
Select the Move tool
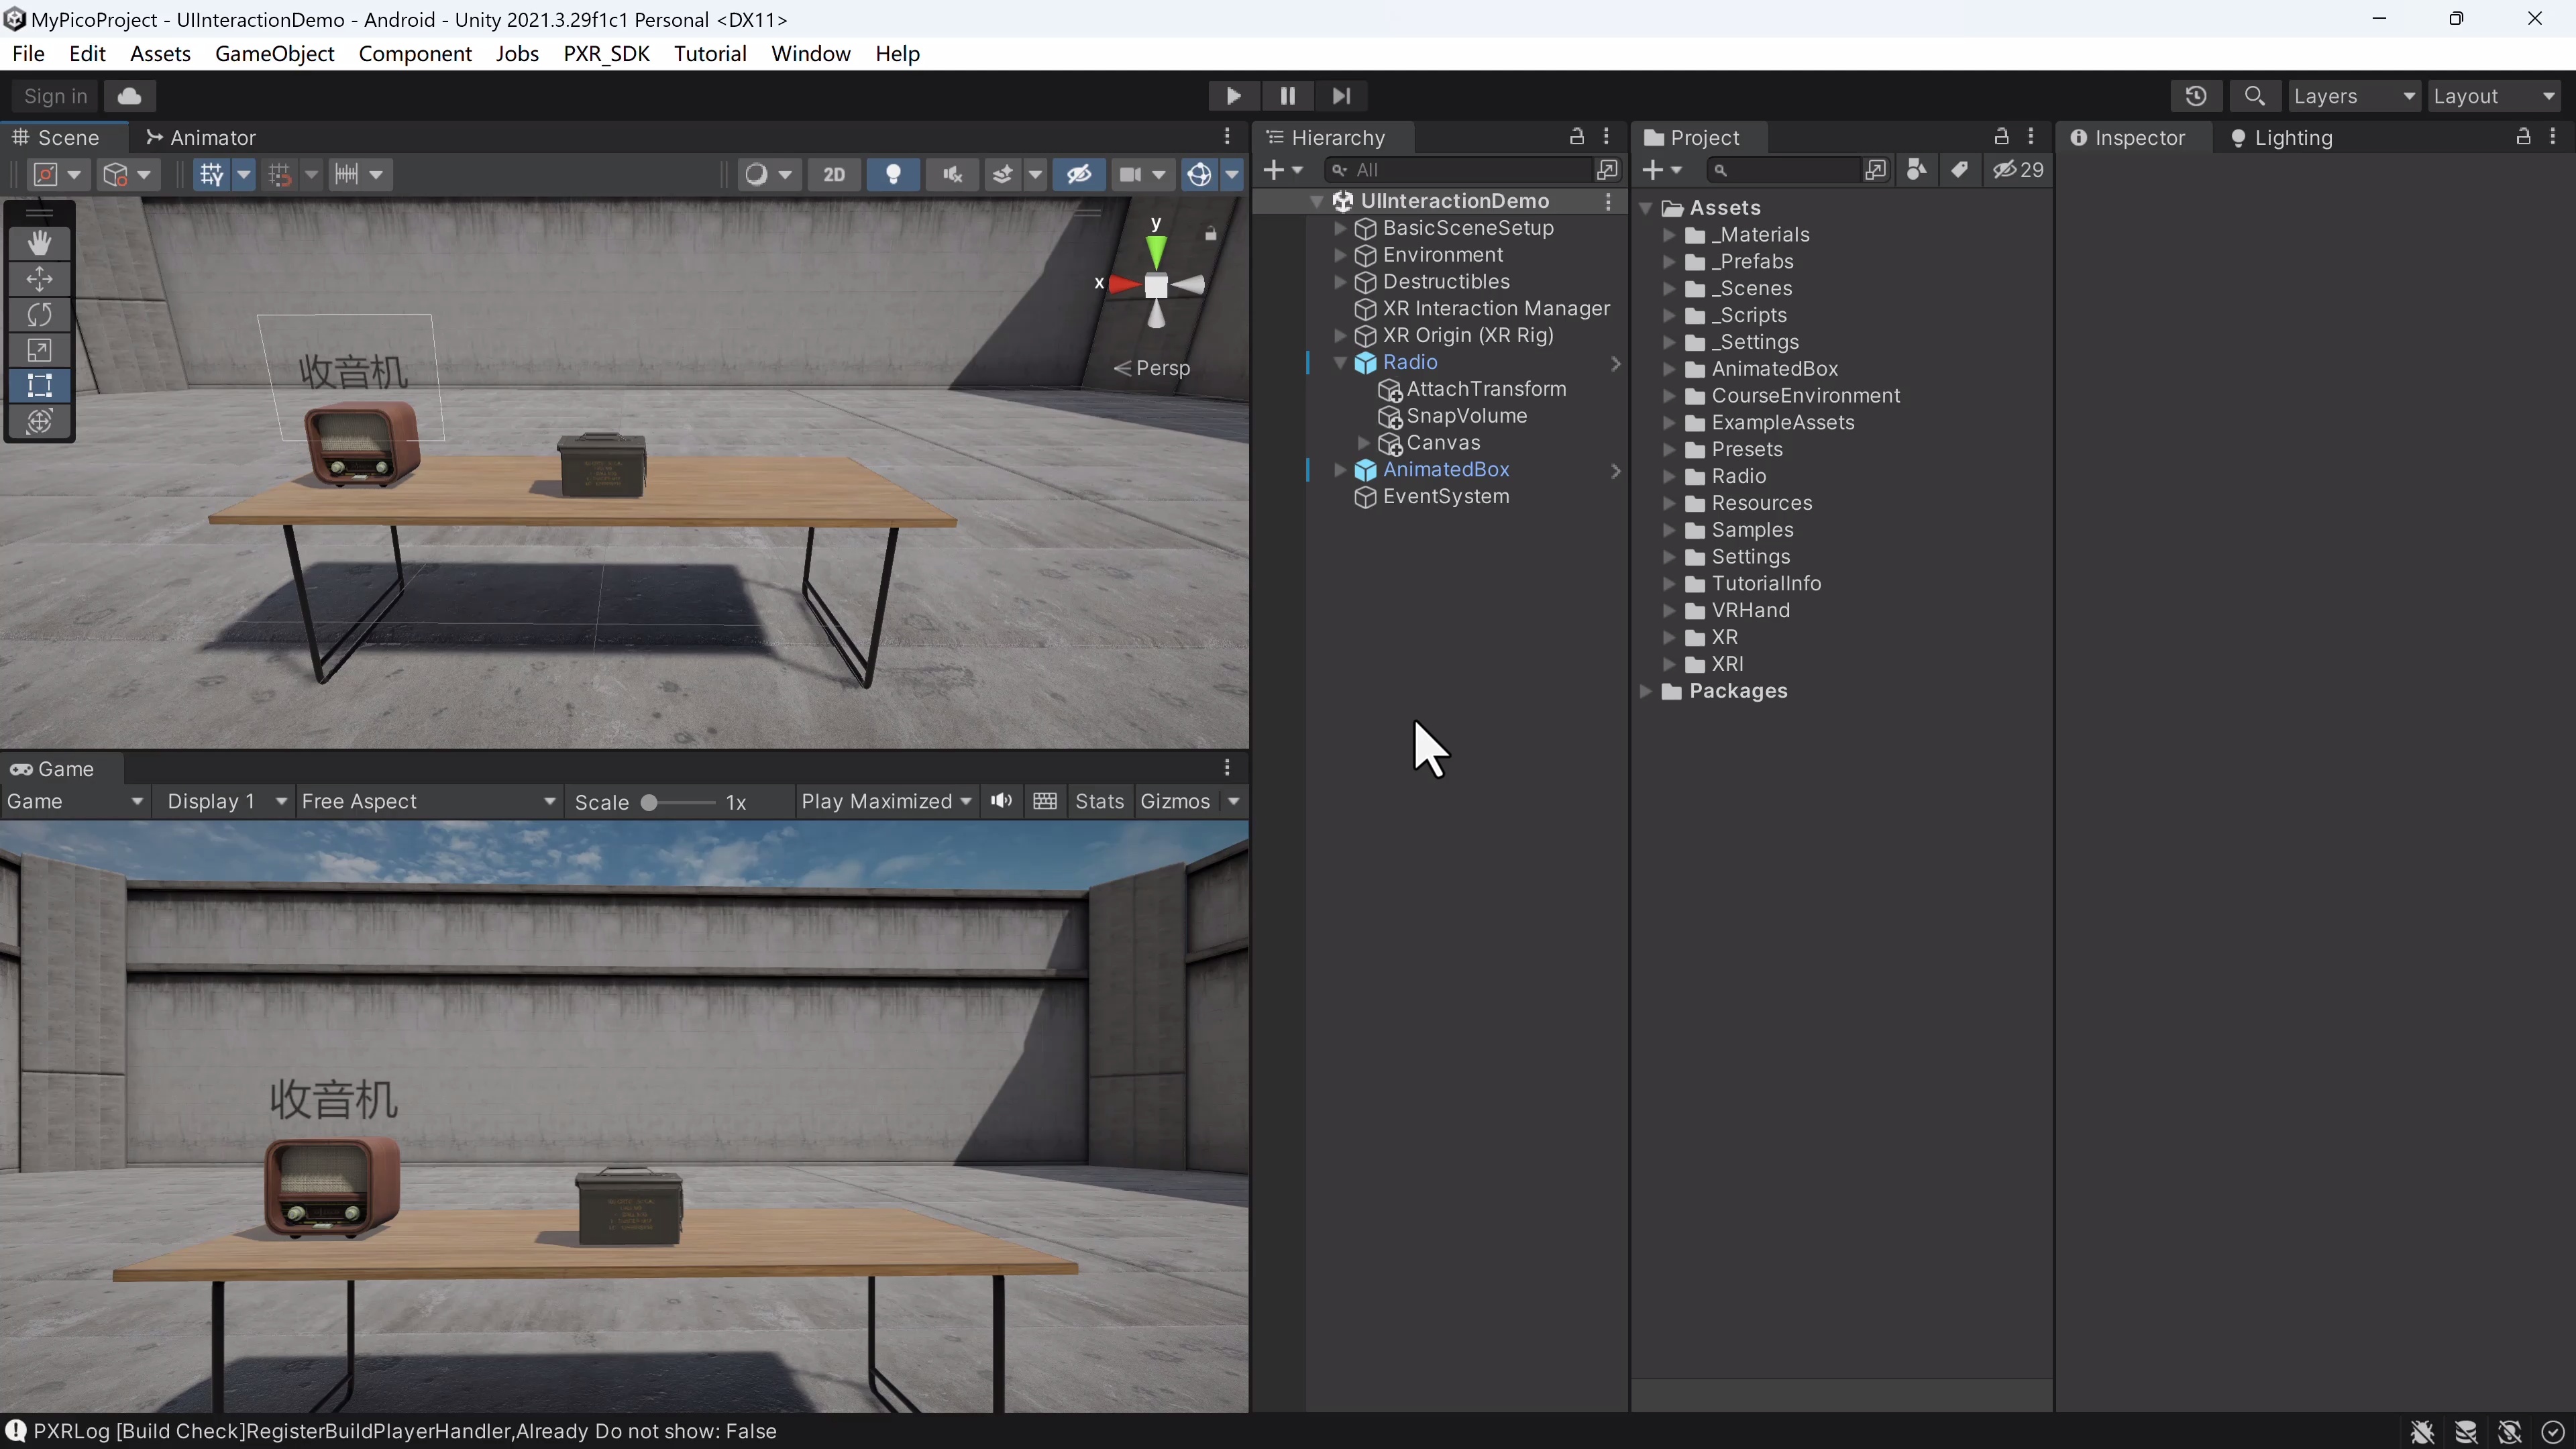tap(40, 279)
